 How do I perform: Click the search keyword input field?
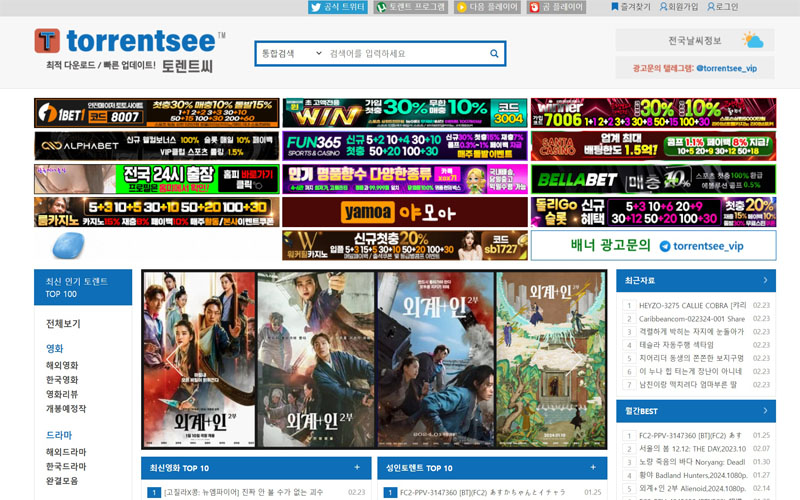pyautogui.click(x=406, y=54)
